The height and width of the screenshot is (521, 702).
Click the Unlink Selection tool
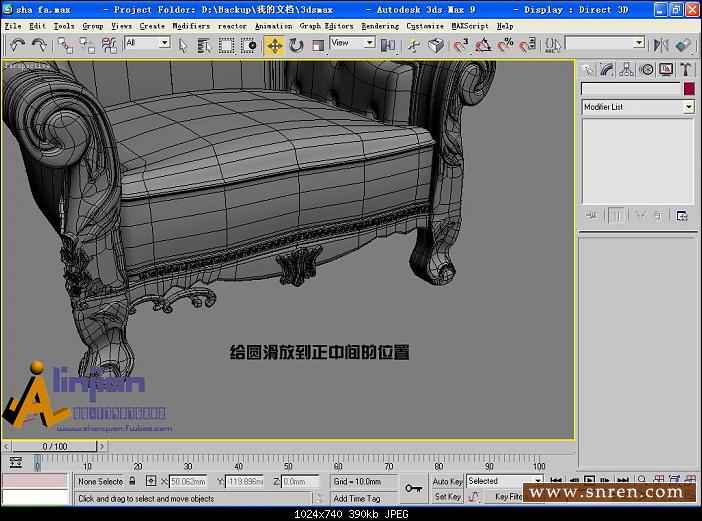tap(87, 45)
